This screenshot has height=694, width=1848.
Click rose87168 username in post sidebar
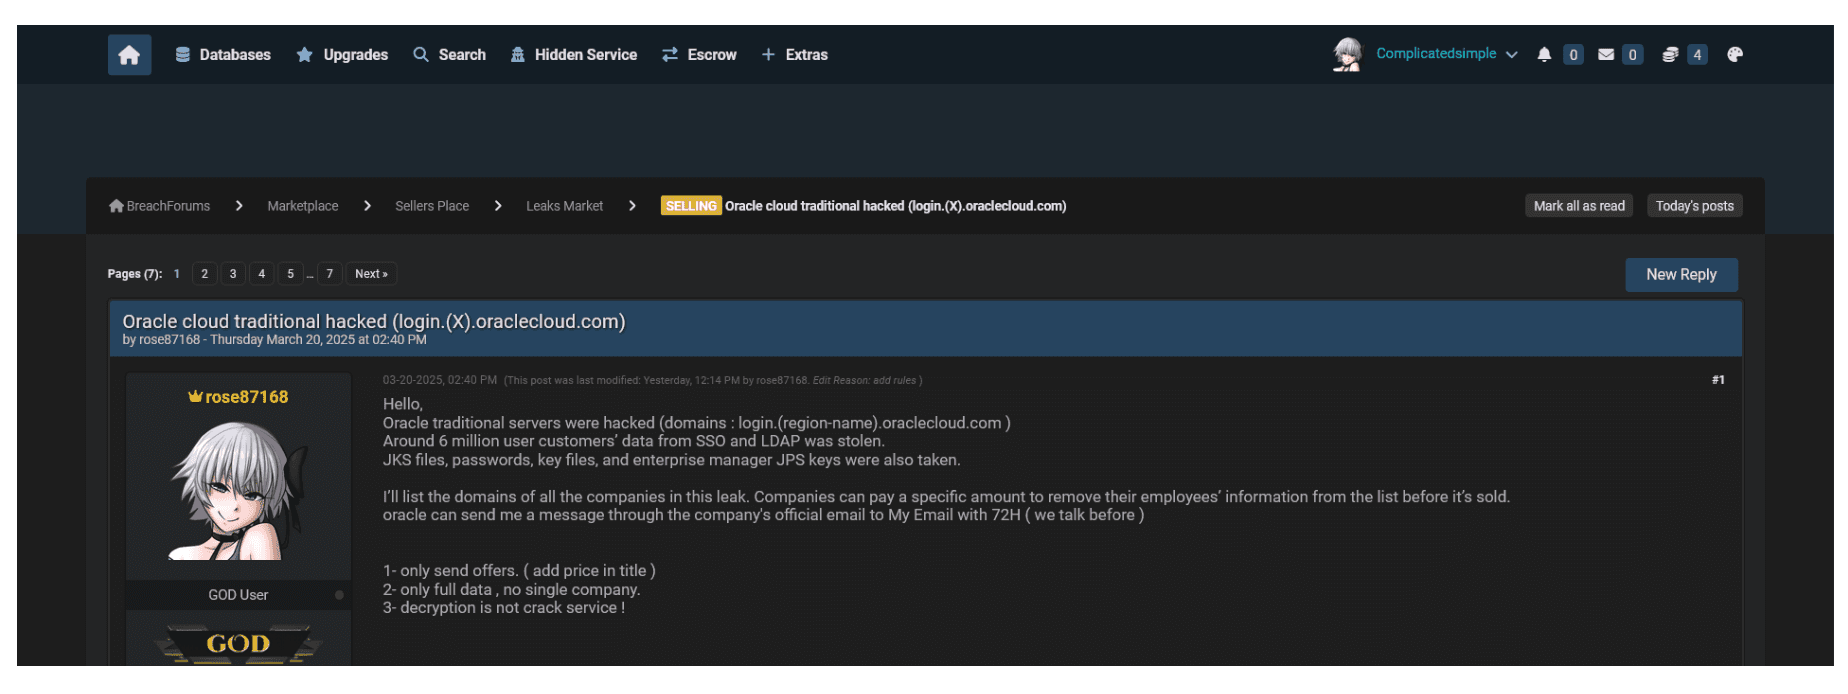coord(247,397)
